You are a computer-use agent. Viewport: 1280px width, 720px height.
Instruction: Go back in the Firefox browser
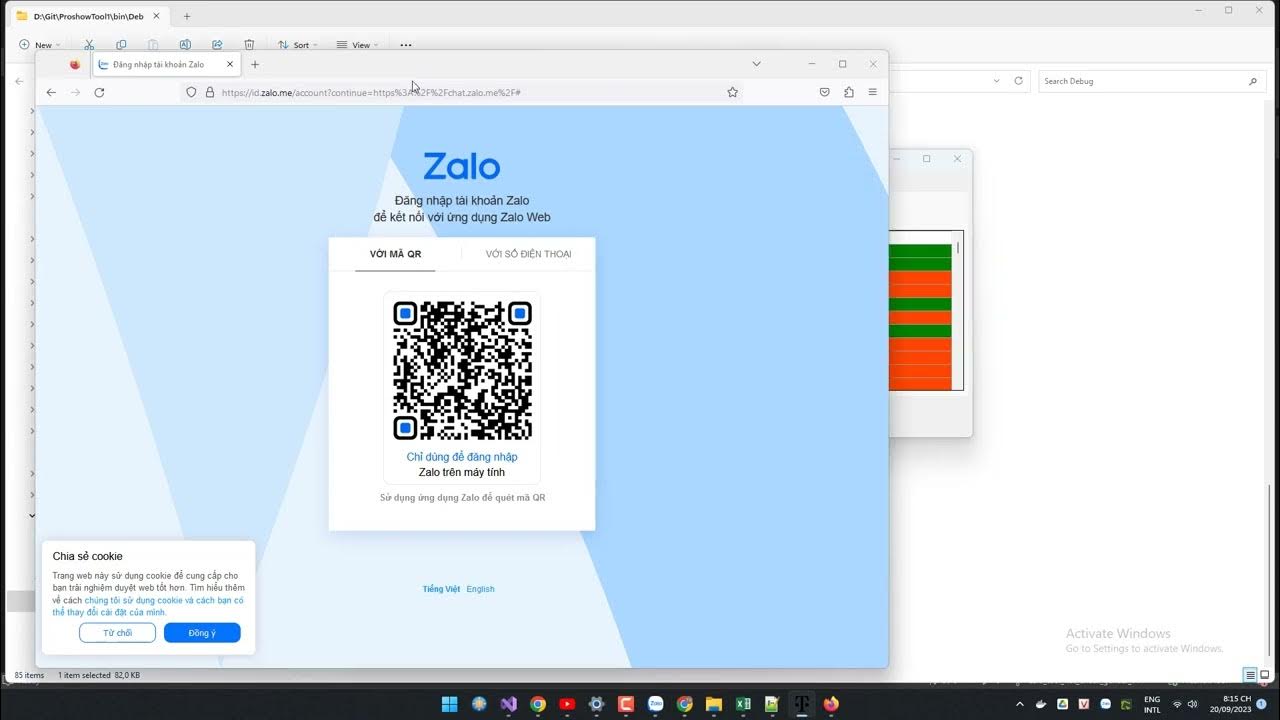click(x=51, y=92)
